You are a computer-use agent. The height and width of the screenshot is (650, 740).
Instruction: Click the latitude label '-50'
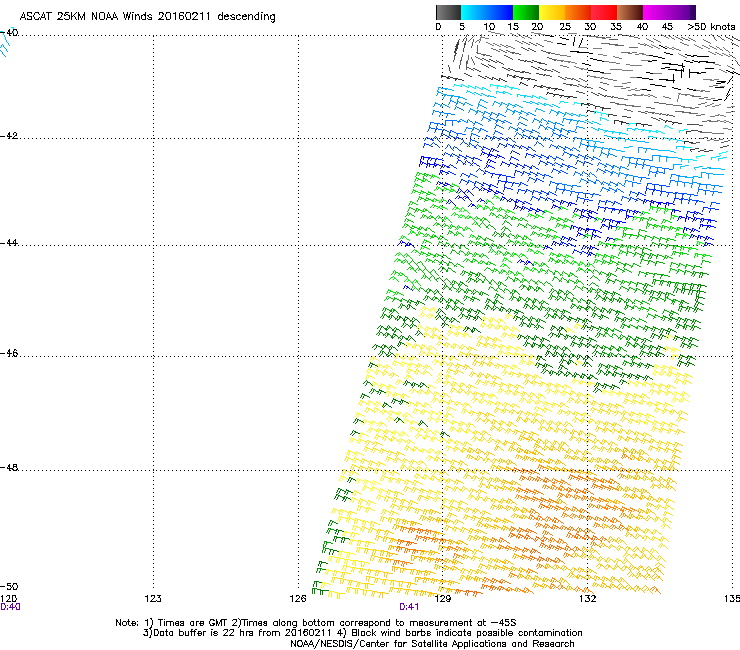pos(9,586)
